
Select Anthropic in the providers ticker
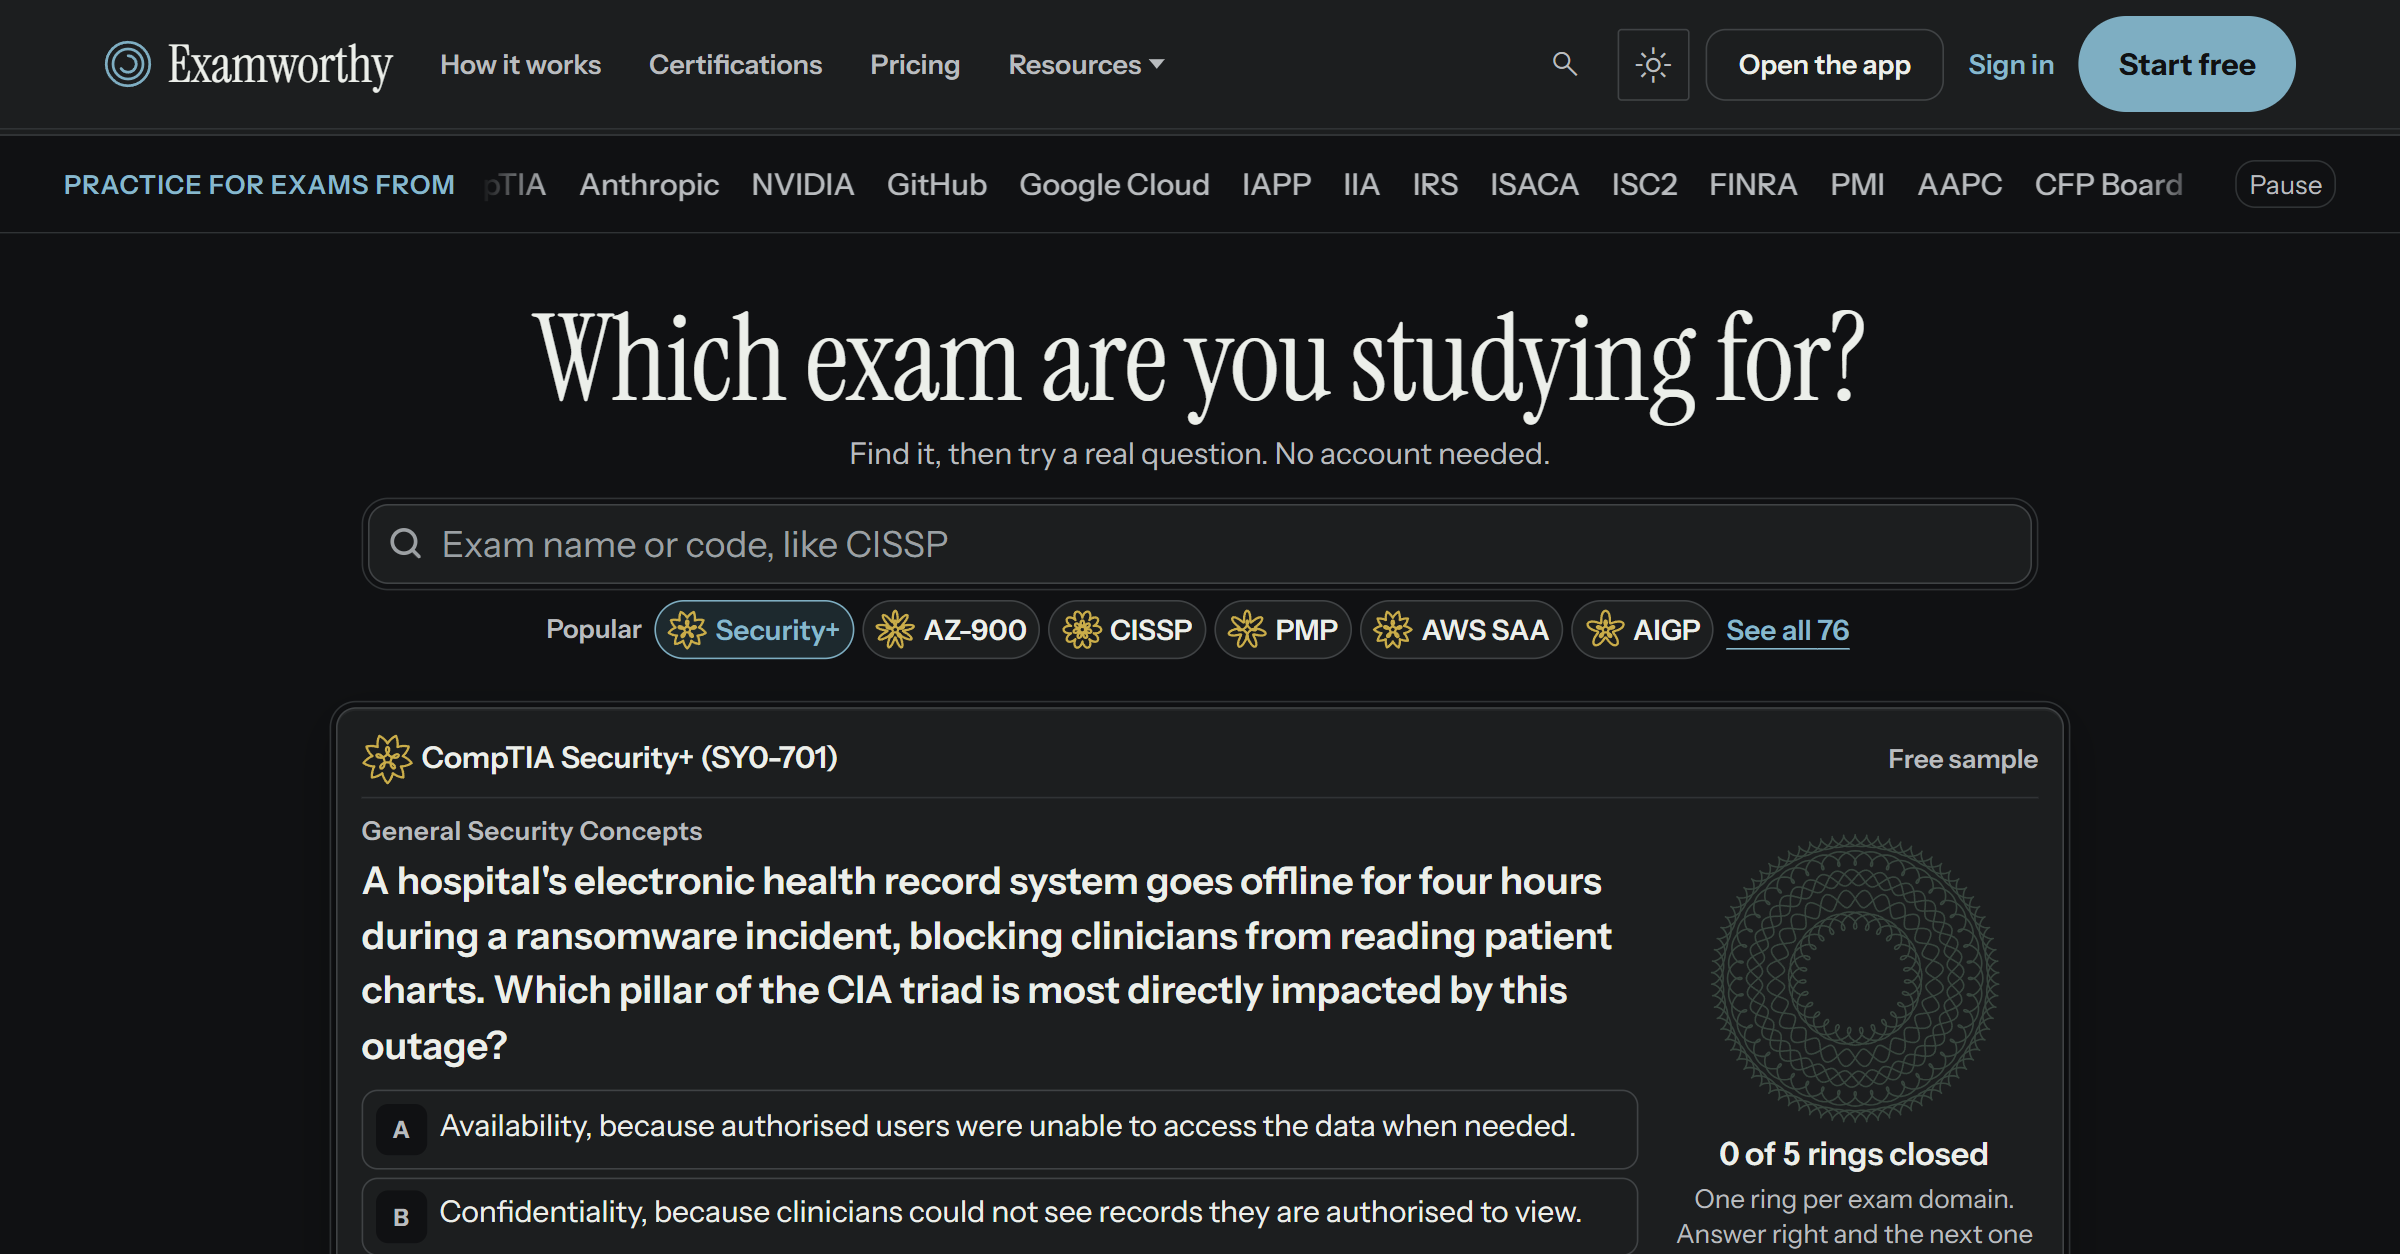click(649, 184)
